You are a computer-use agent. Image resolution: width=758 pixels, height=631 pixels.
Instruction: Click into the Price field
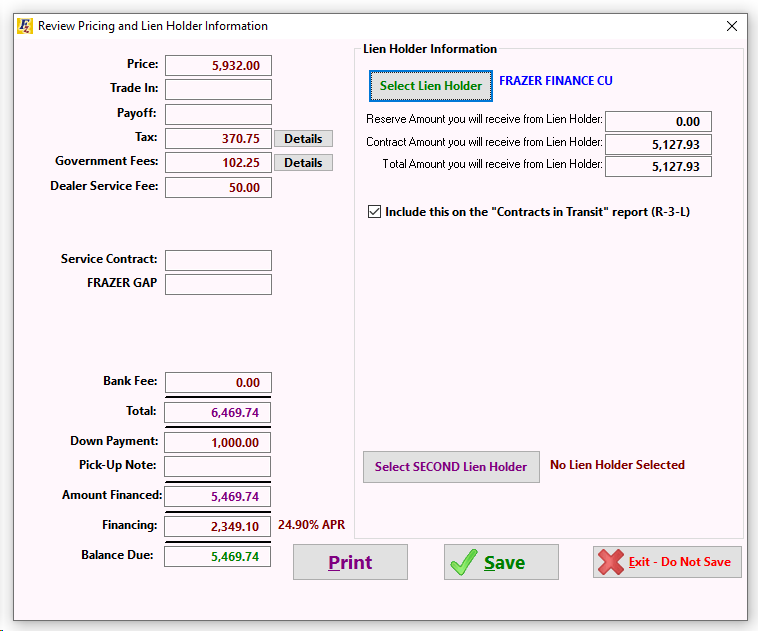218,65
